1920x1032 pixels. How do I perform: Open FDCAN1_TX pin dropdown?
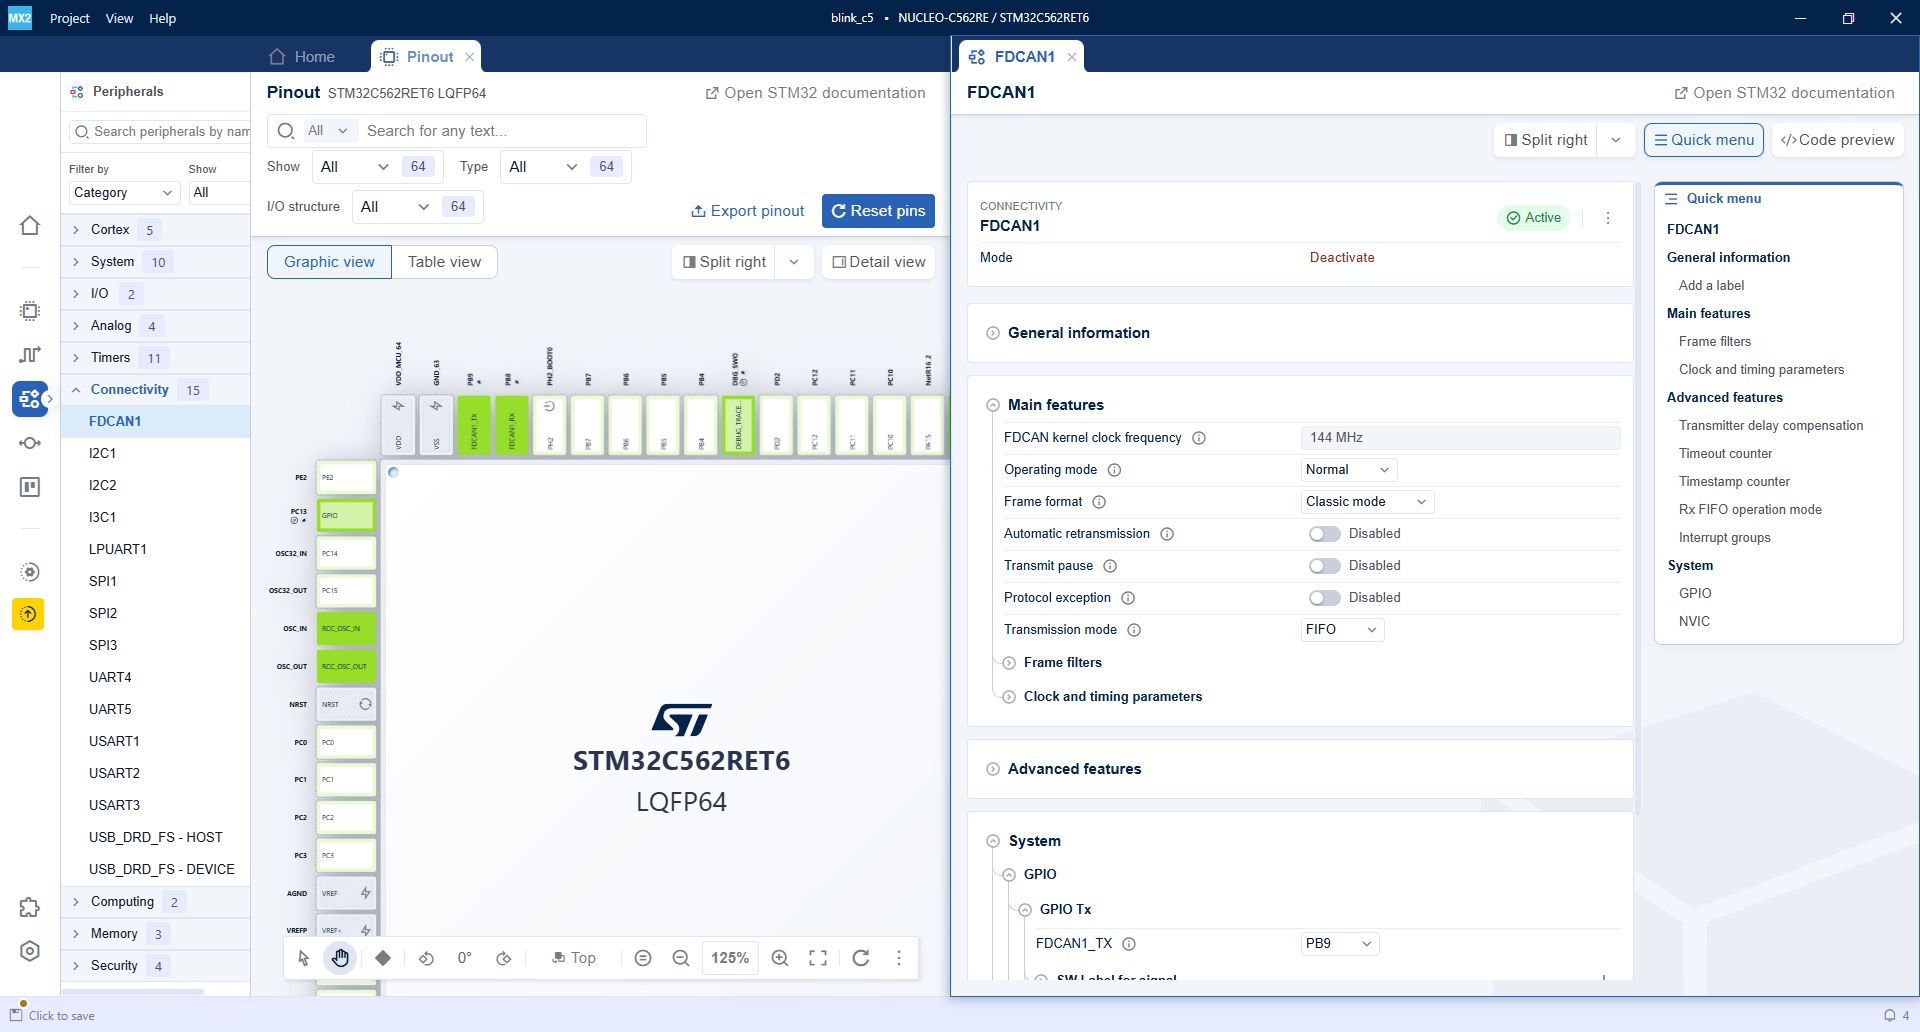1339,944
